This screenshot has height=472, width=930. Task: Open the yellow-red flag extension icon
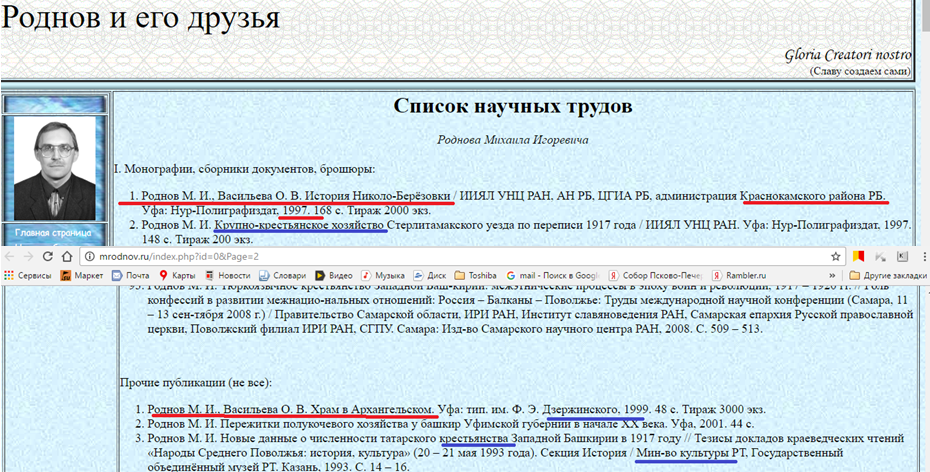(x=858, y=257)
